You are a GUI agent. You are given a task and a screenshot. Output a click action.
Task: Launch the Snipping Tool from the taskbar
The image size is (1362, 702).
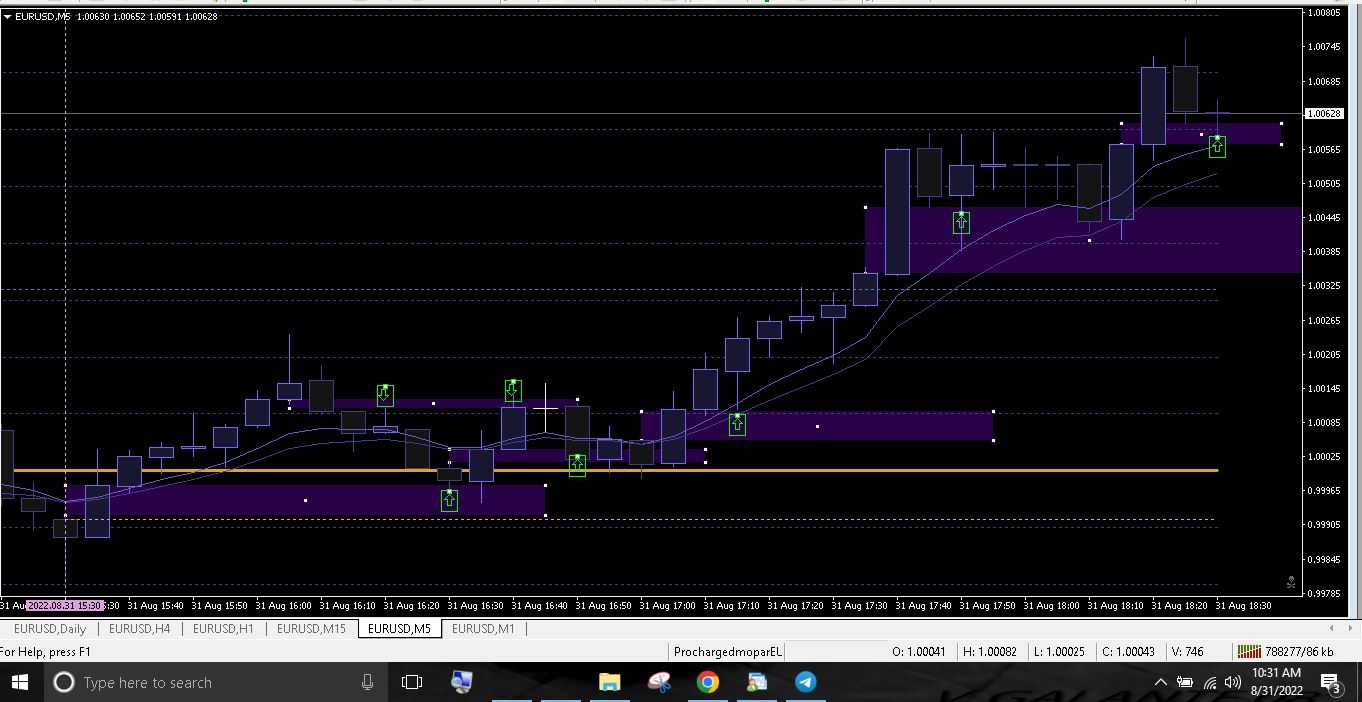tap(659, 682)
